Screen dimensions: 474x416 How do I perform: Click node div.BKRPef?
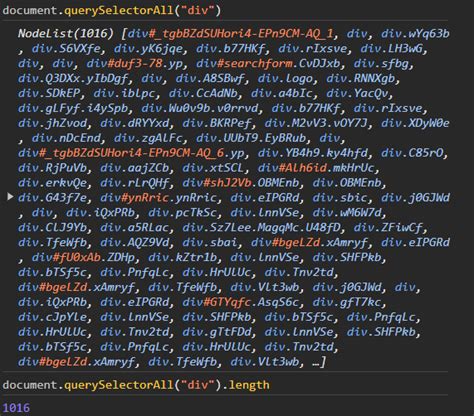[x=217, y=123]
